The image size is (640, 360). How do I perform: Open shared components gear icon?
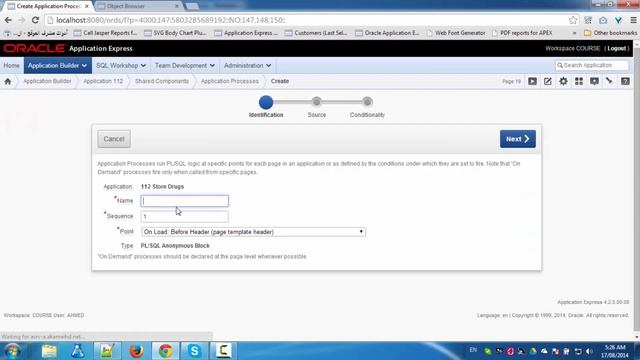coord(563,81)
